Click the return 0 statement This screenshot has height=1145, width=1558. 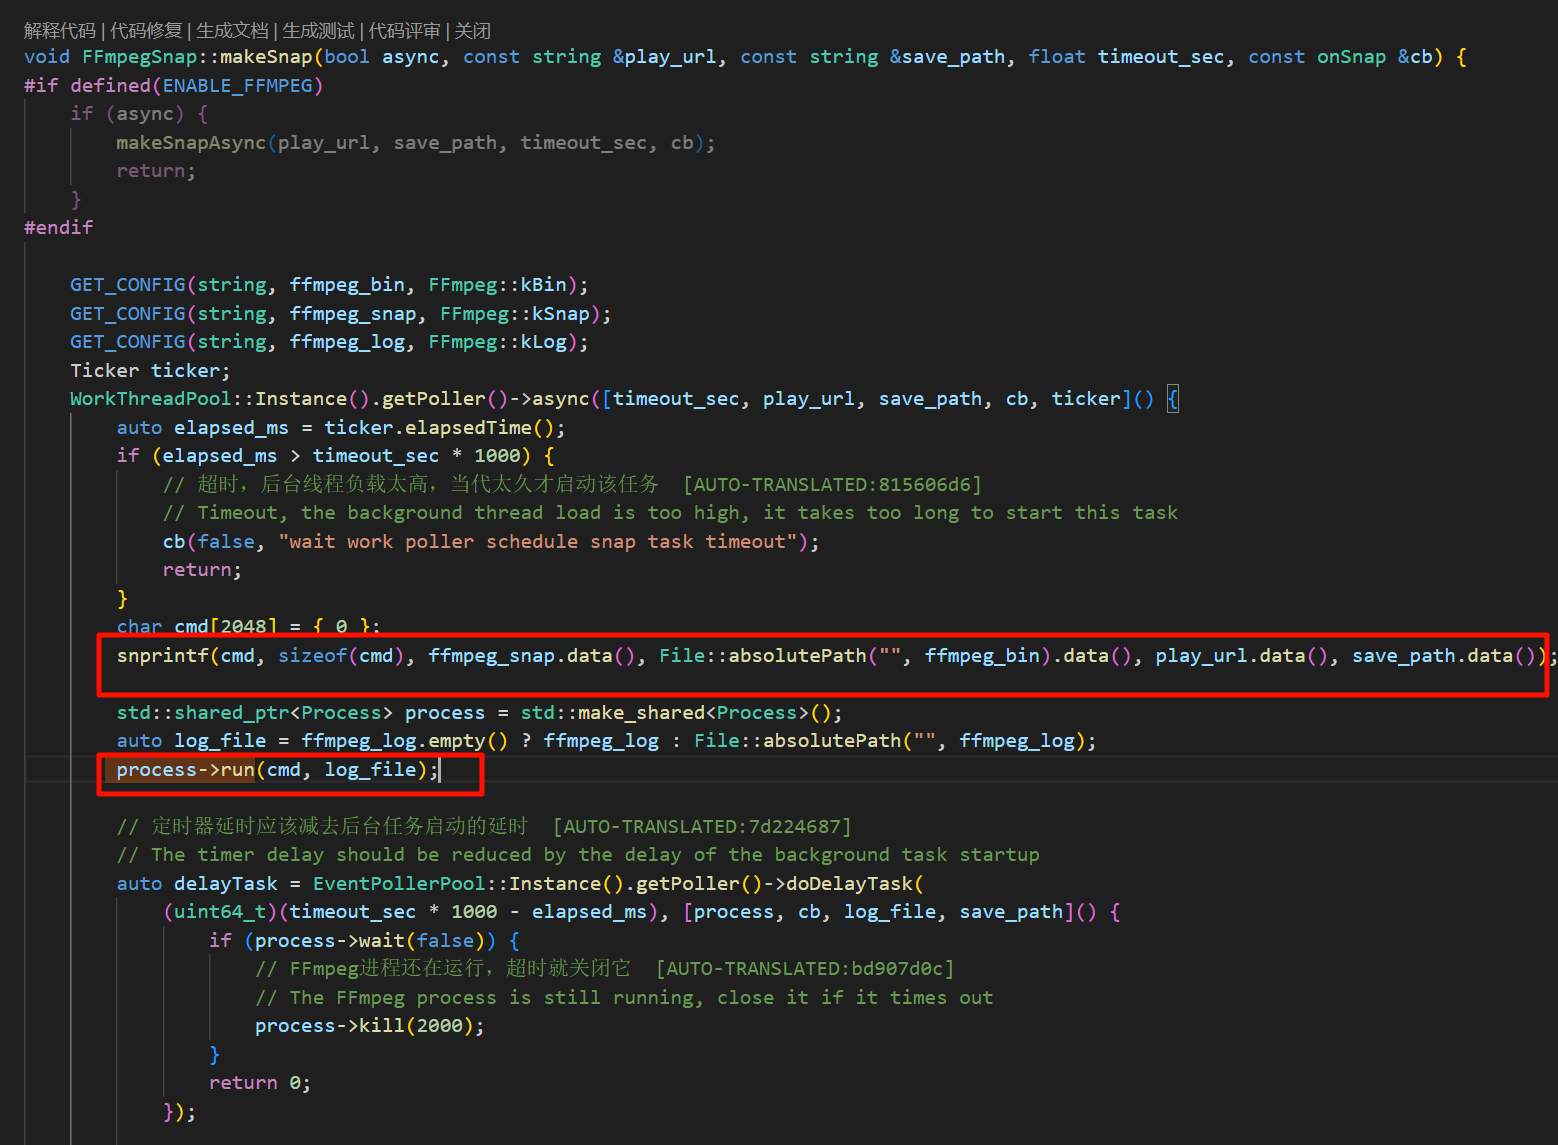tap(259, 1083)
